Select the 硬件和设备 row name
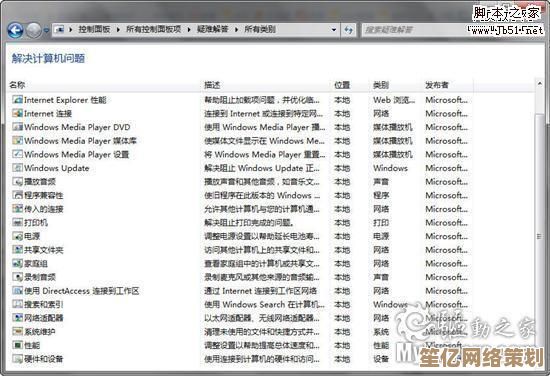Image resolution: width=550 pixels, height=376 pixels. [x=44, y=359]
